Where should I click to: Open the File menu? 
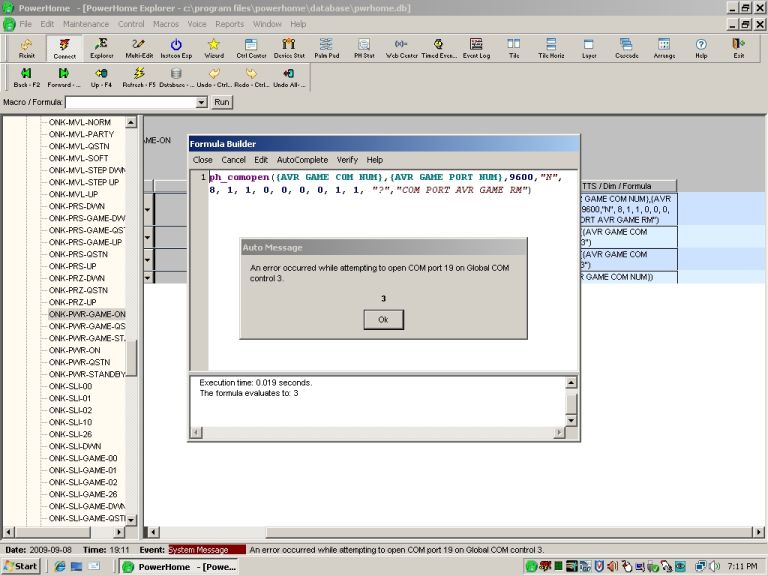click(x=25, y=24)
